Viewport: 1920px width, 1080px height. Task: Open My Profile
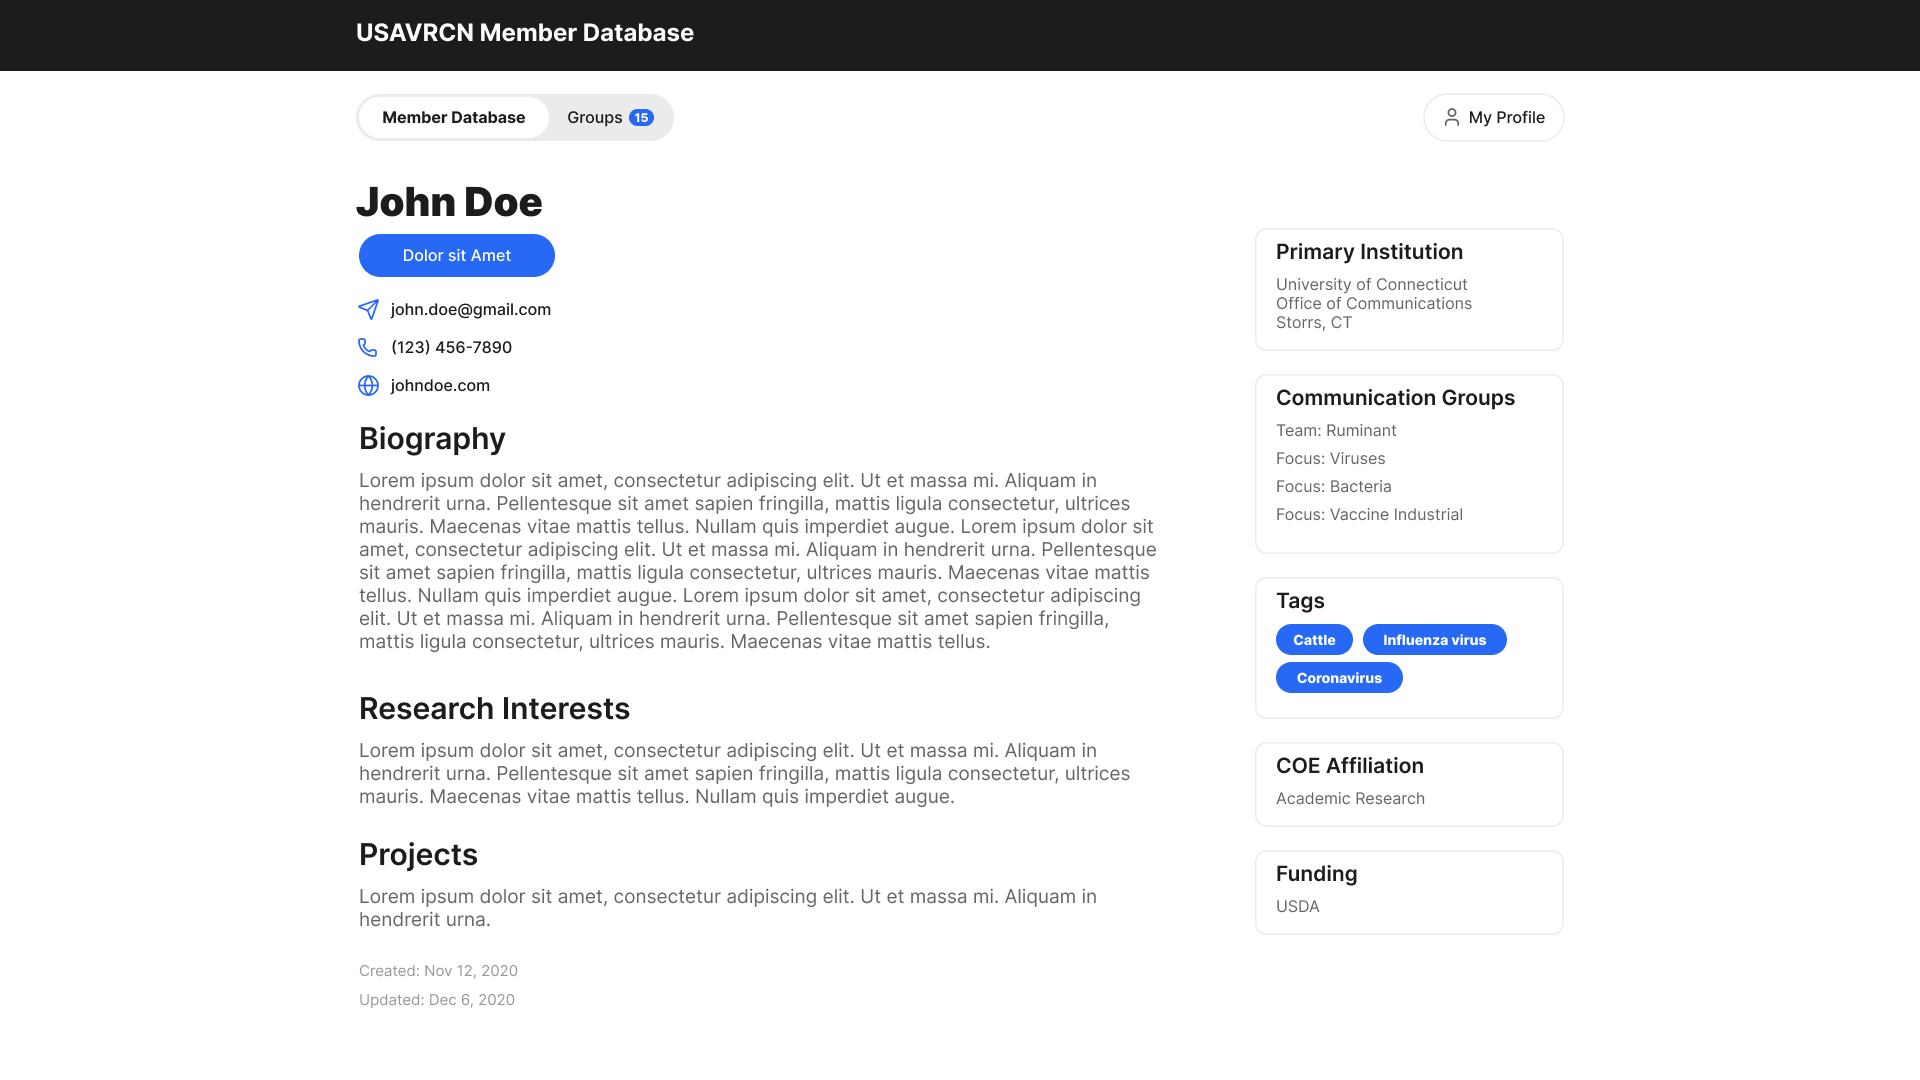pos(1493,118)
